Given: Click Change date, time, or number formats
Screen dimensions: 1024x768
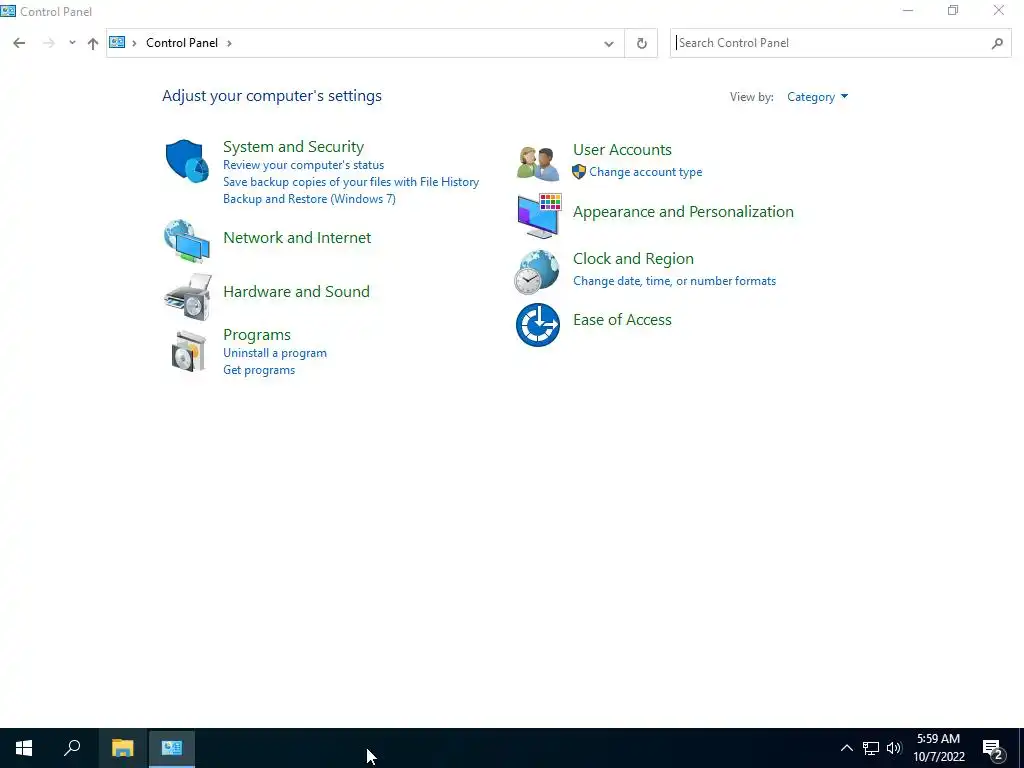Looking at the screenshot, I should (674, 281).
